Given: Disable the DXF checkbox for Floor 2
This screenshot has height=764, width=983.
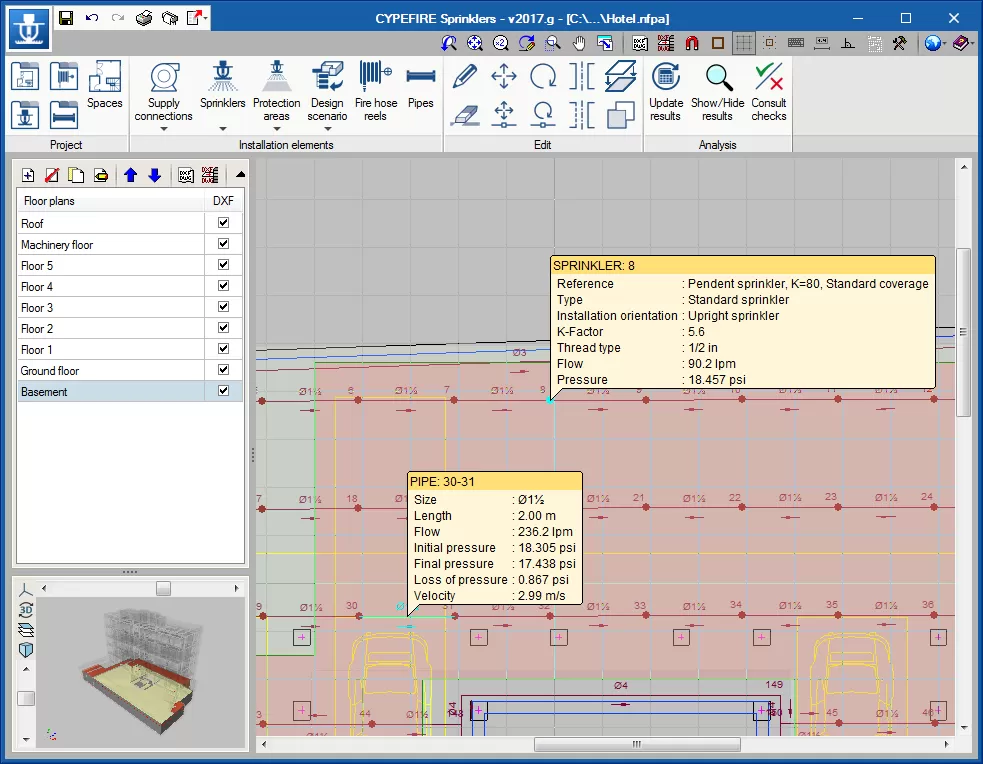Looking at the screenshot, I should click(x=223, y=328).
